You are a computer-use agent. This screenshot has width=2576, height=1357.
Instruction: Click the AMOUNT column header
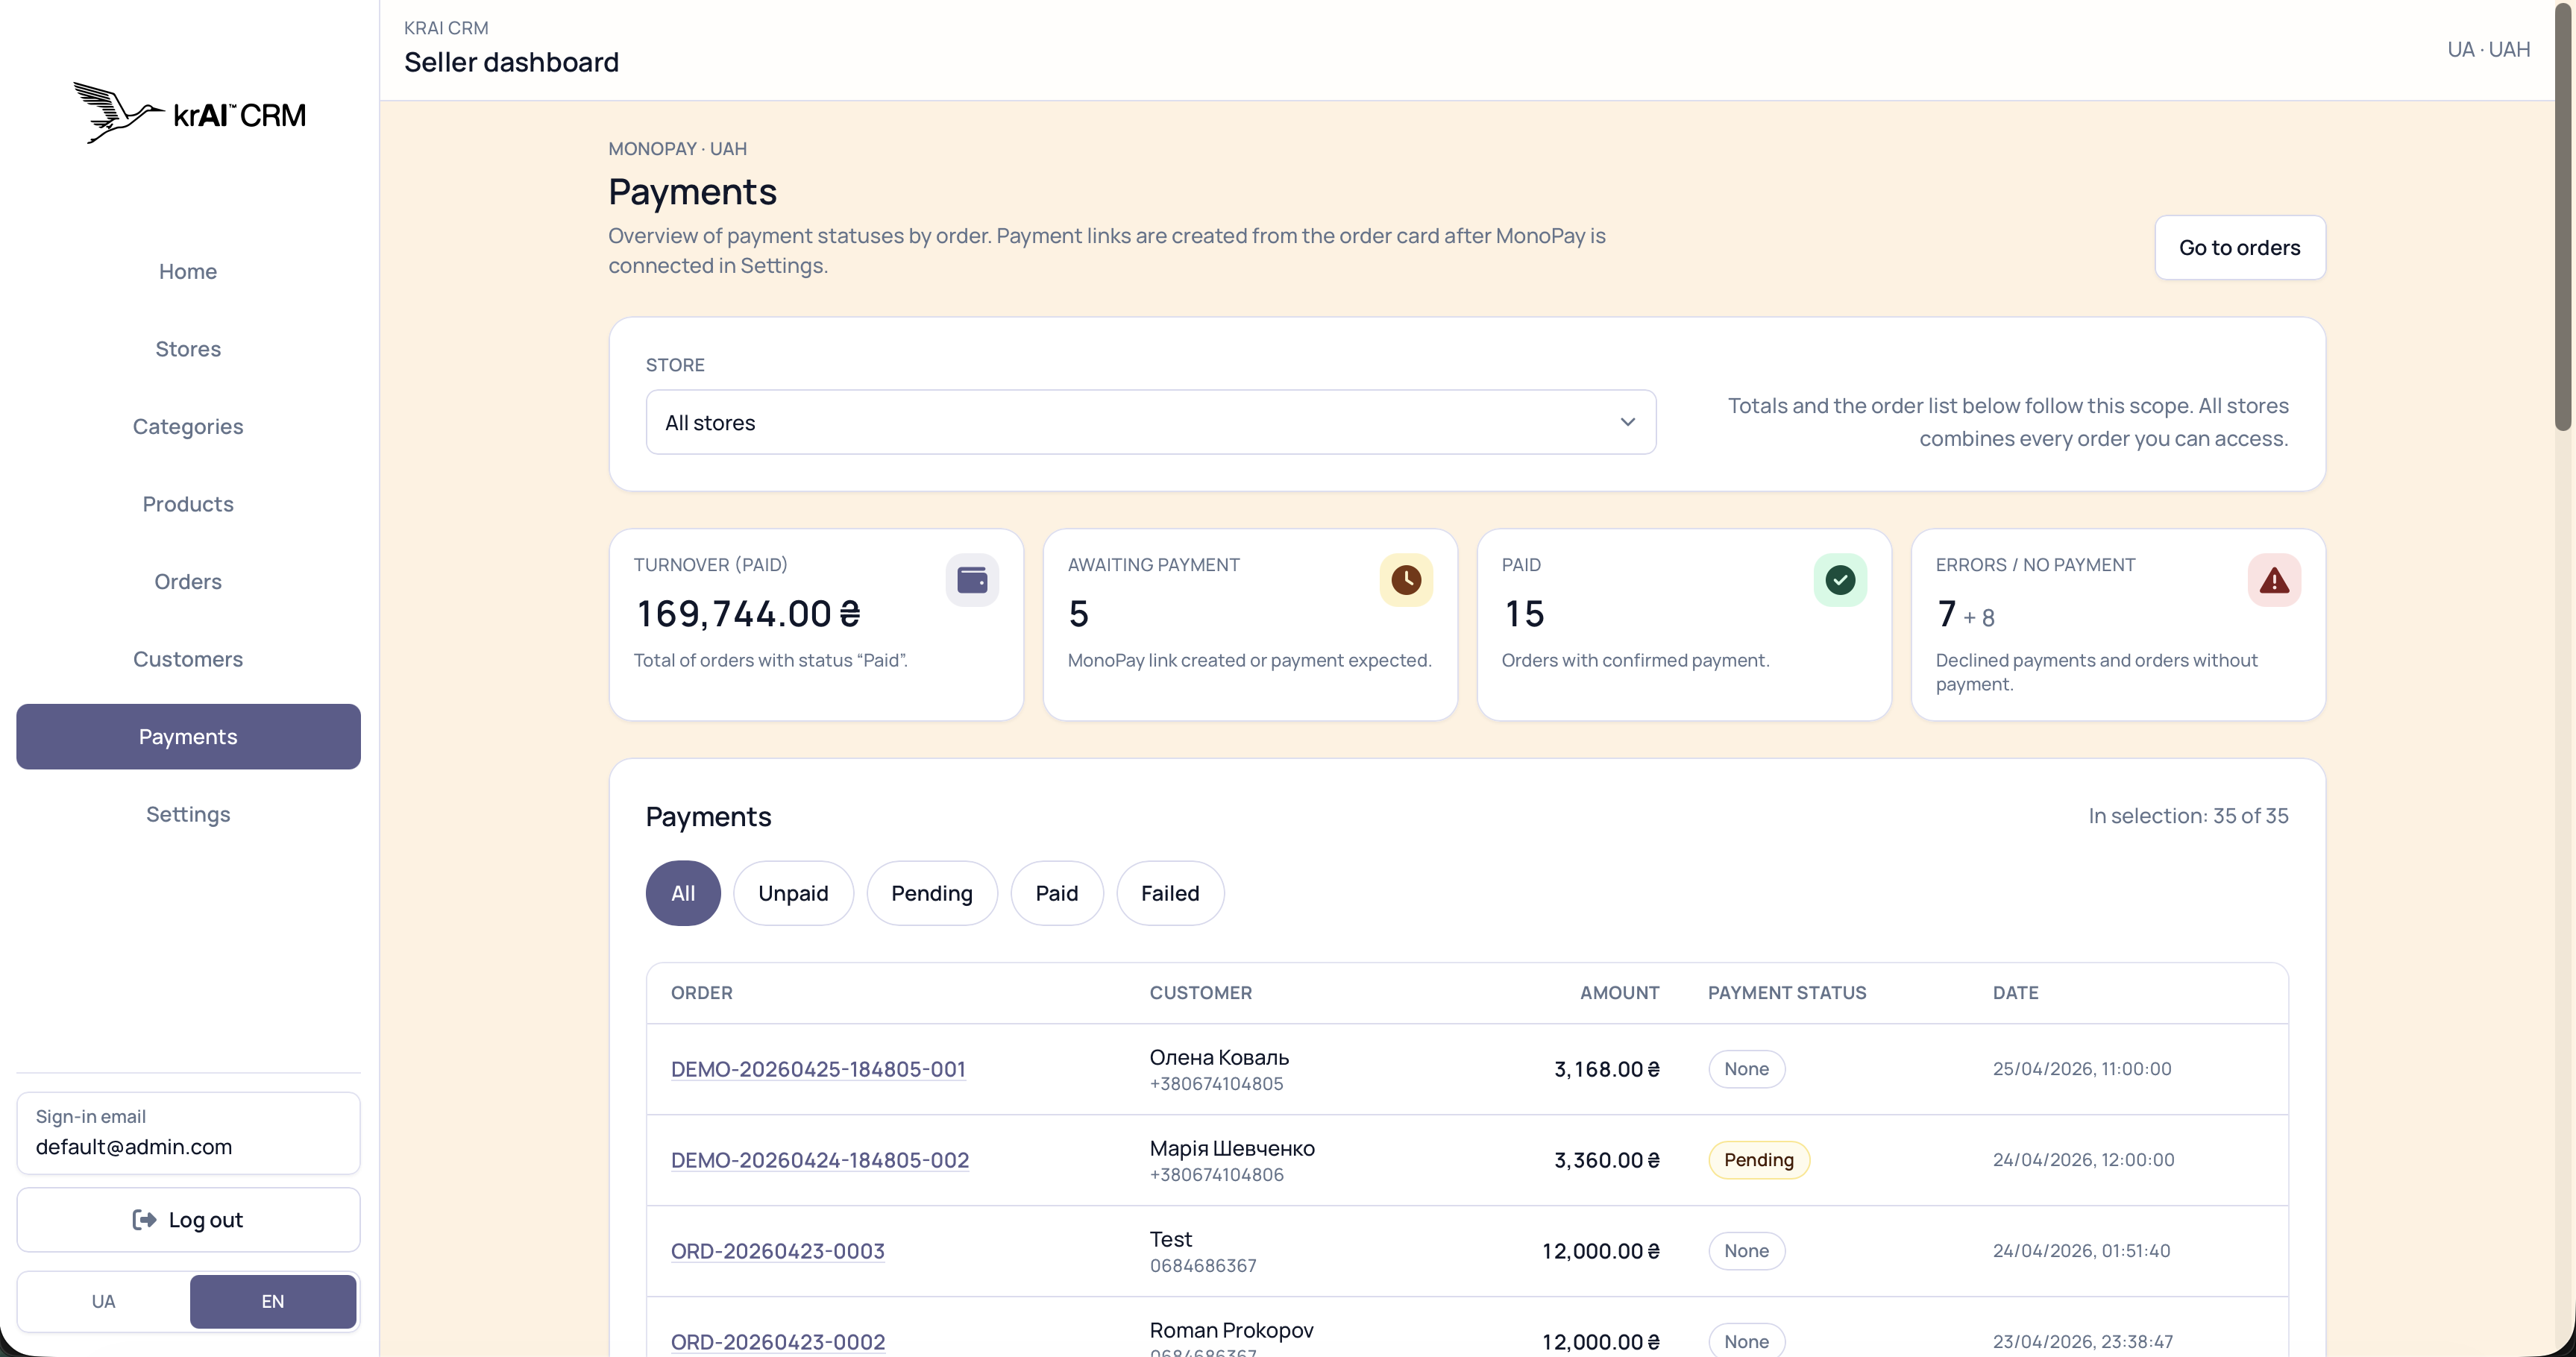point(1619,993)
